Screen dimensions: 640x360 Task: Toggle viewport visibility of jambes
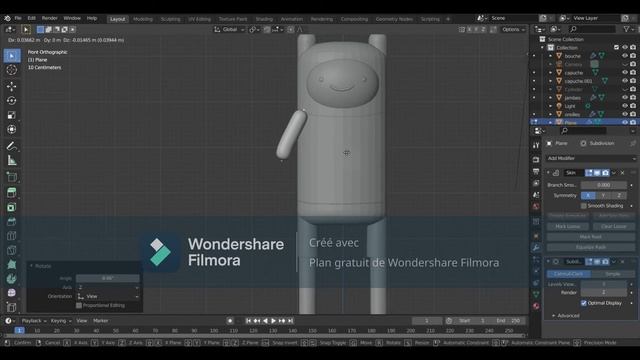pyautogui.click(x=624, y=98)
